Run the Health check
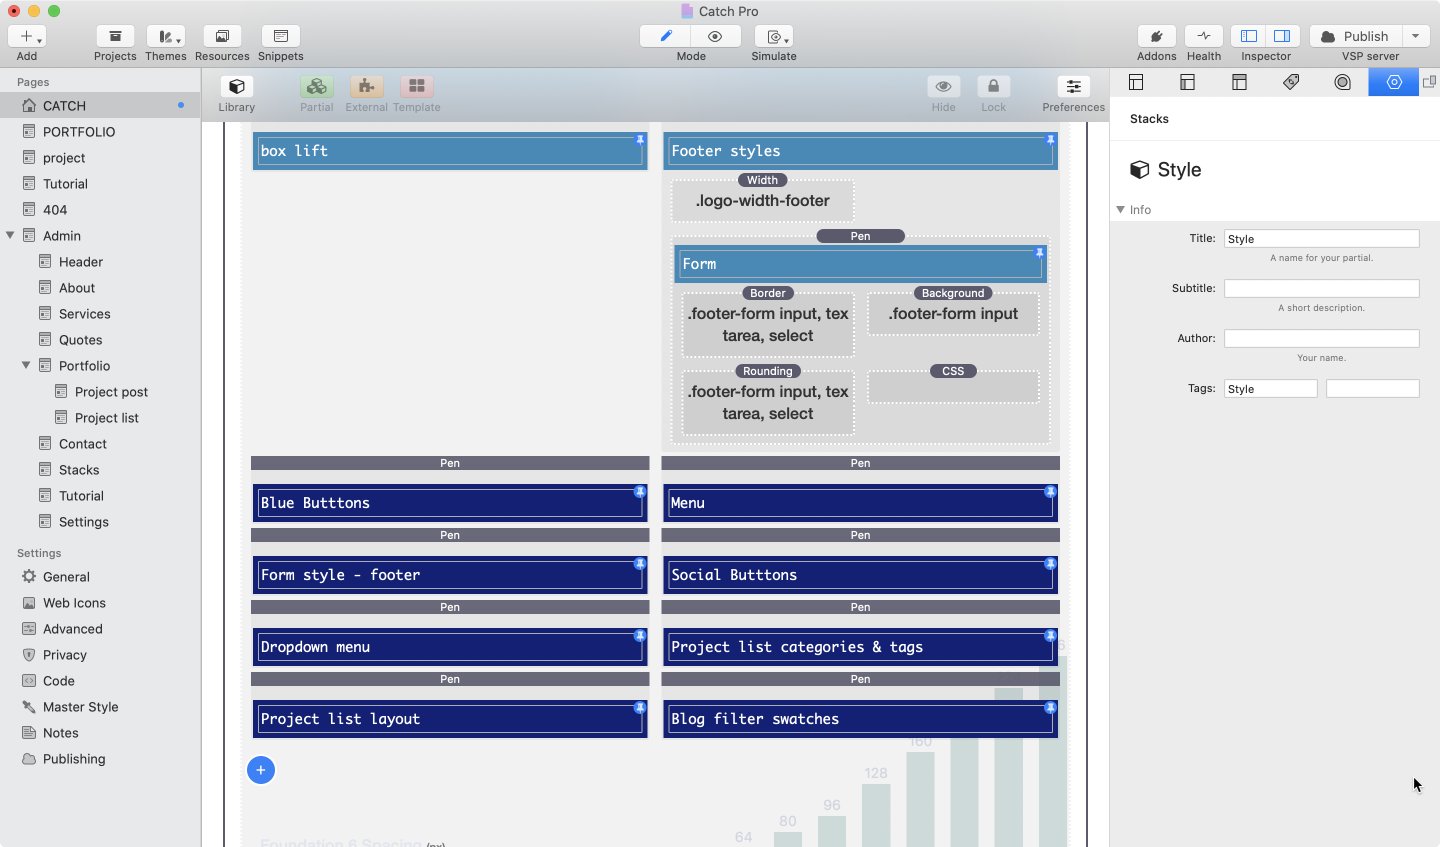The width and height of the screenshot is (1440, 847). point(1204,37)
